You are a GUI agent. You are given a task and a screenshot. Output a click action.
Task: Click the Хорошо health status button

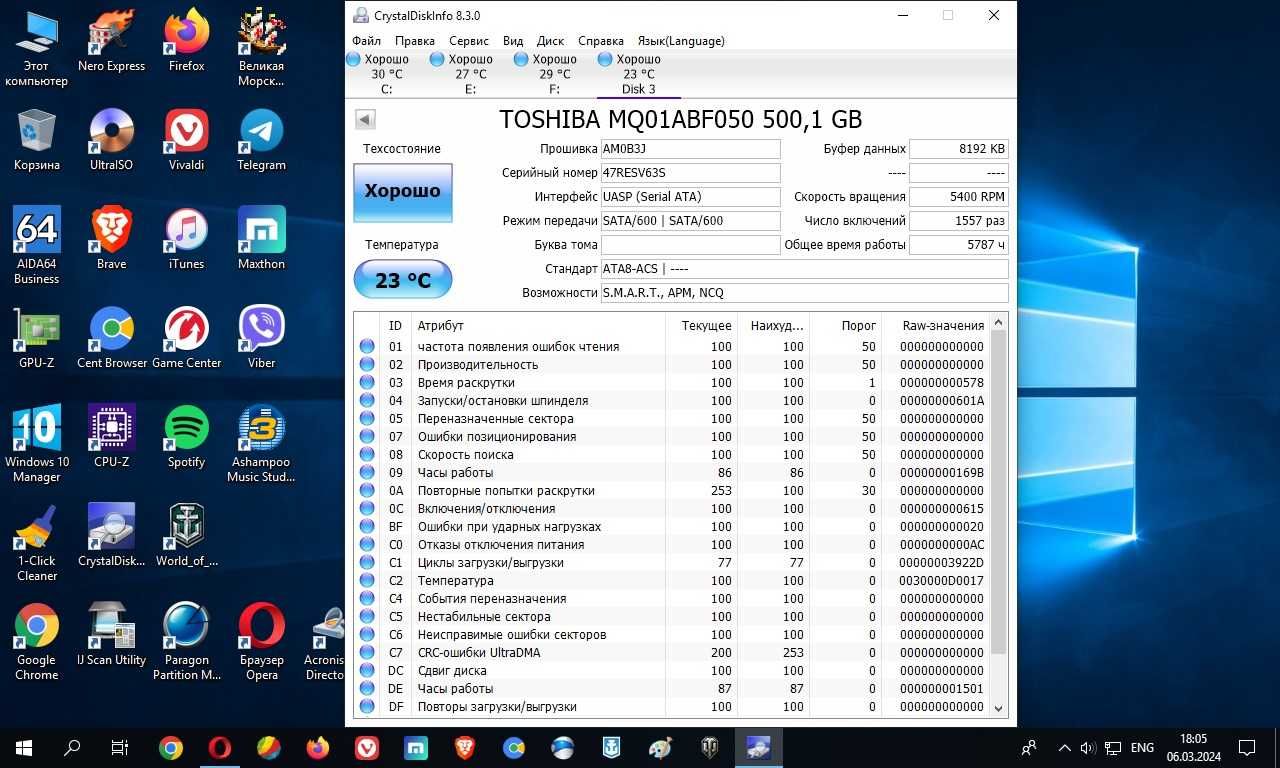click(x=402, y=191)
